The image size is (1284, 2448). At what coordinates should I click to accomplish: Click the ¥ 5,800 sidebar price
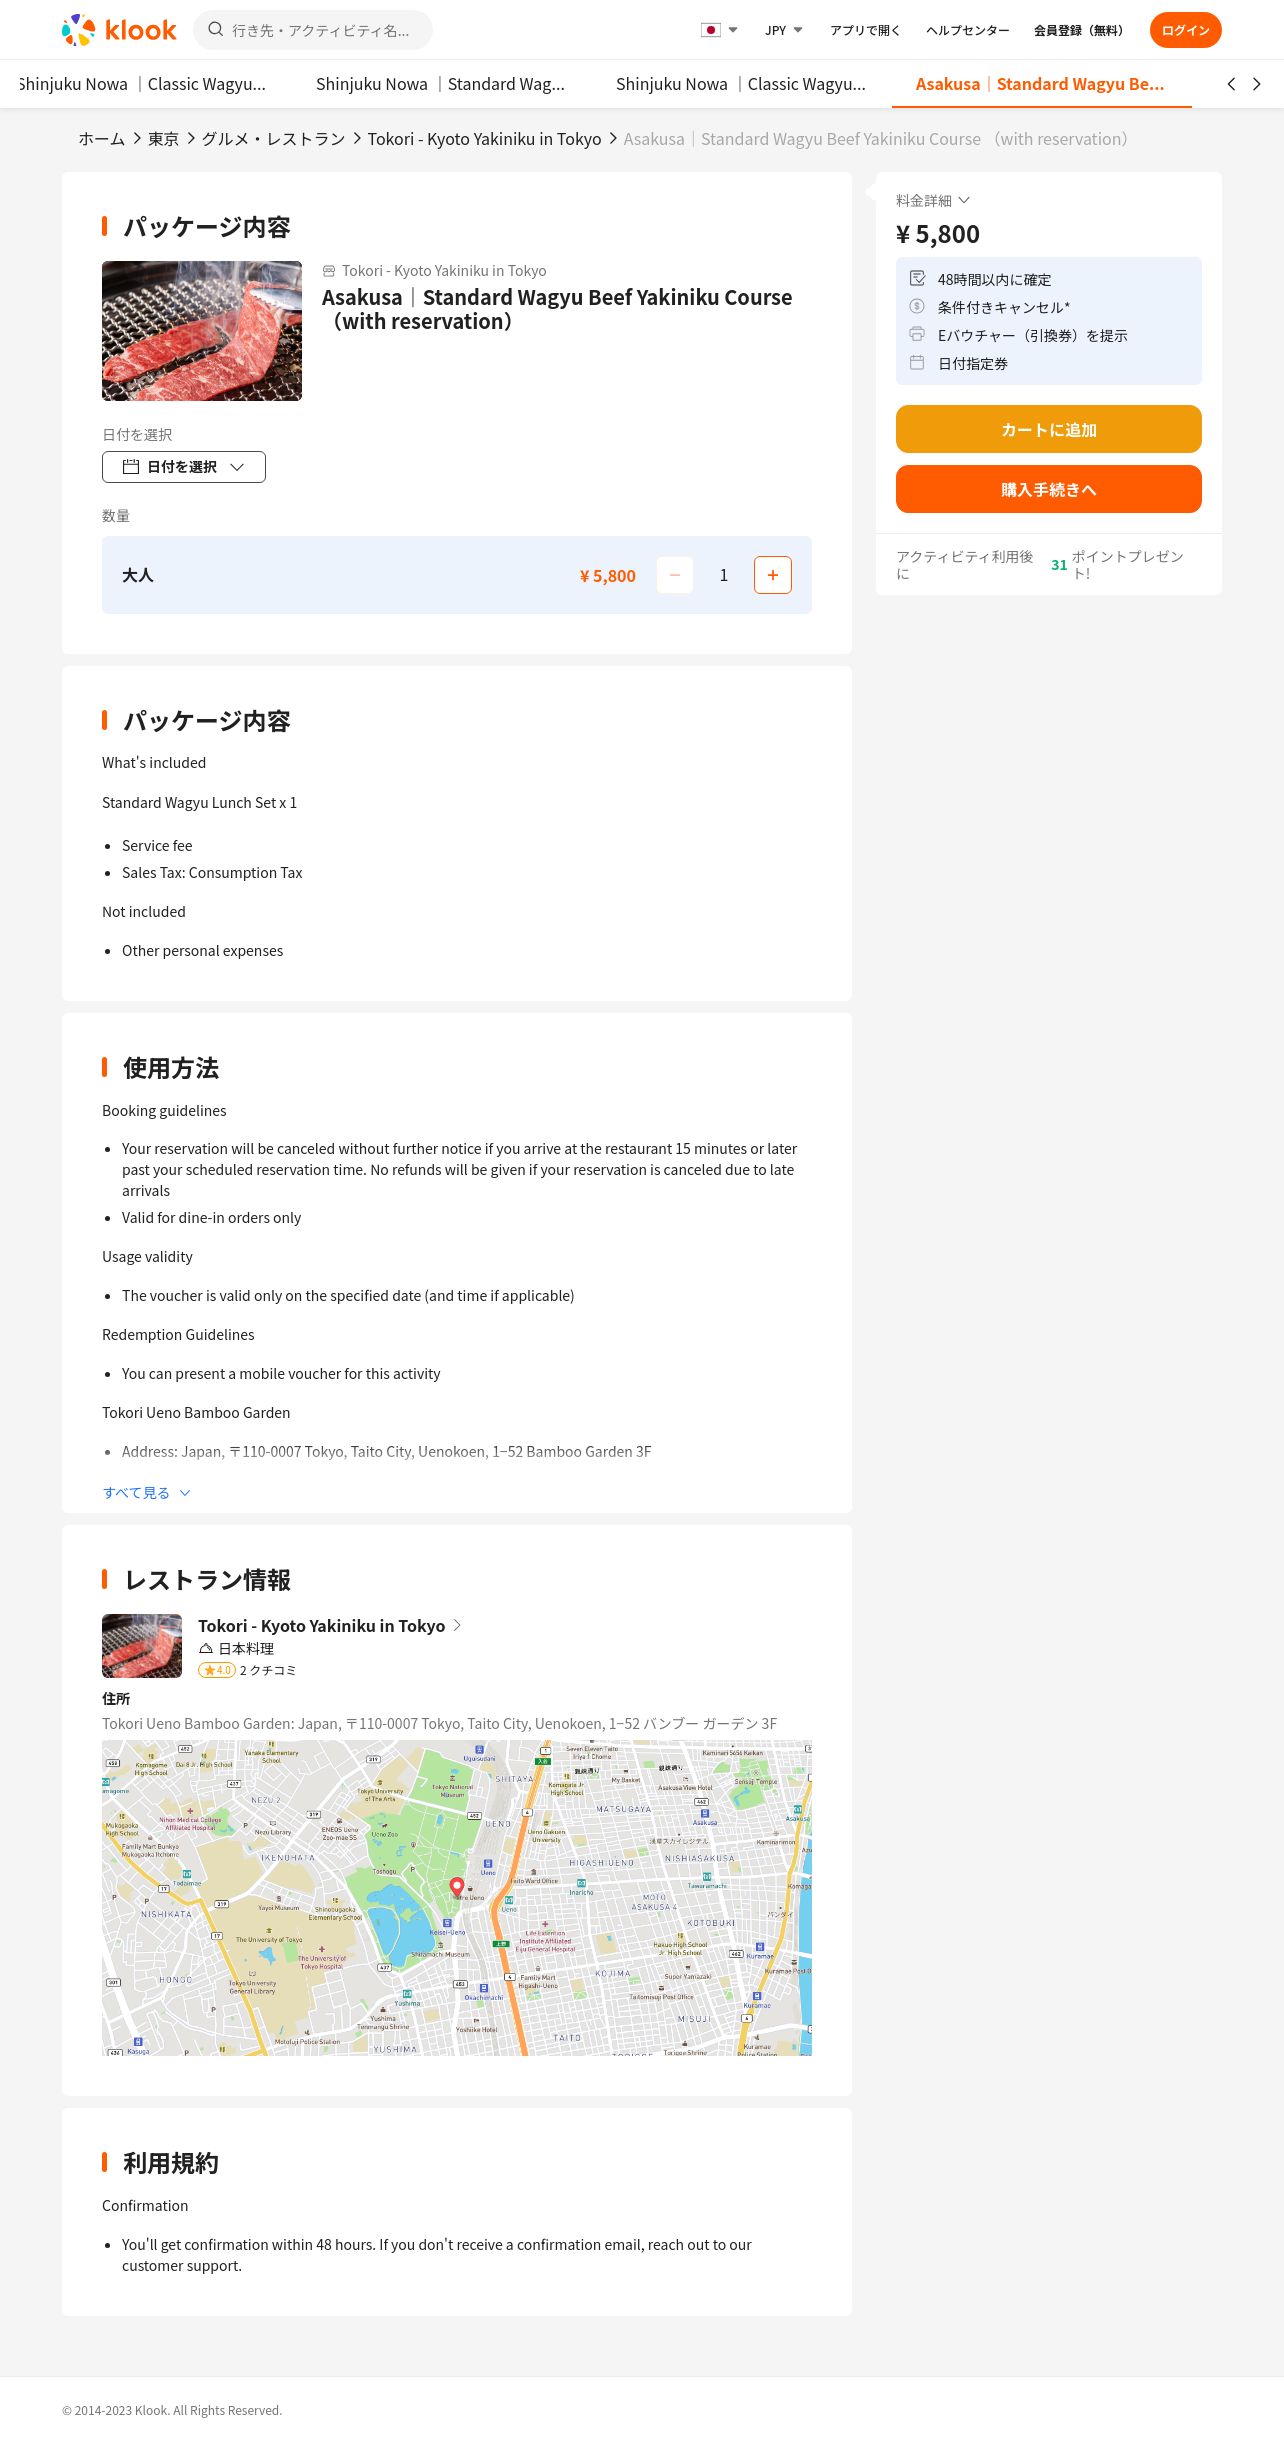tap(938, 234)
